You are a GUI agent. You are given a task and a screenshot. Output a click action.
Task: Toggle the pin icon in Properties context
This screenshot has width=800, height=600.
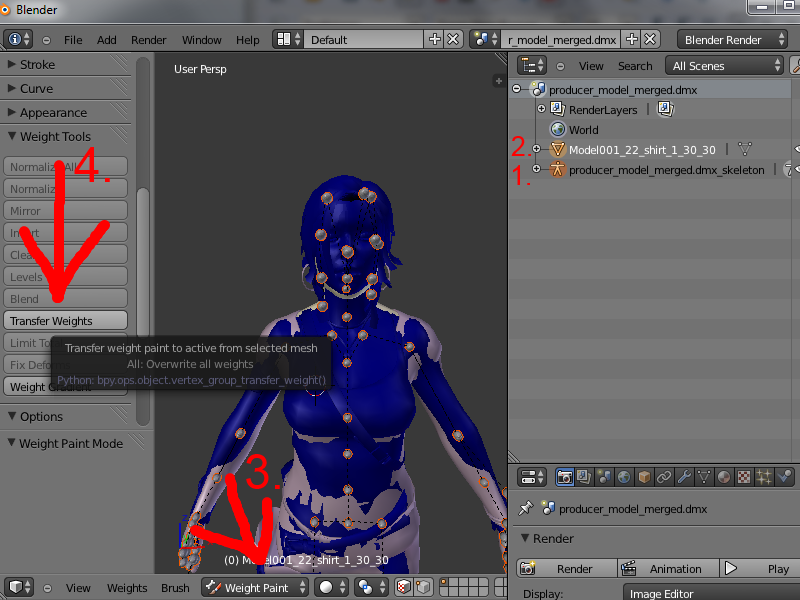coord(525,508)
